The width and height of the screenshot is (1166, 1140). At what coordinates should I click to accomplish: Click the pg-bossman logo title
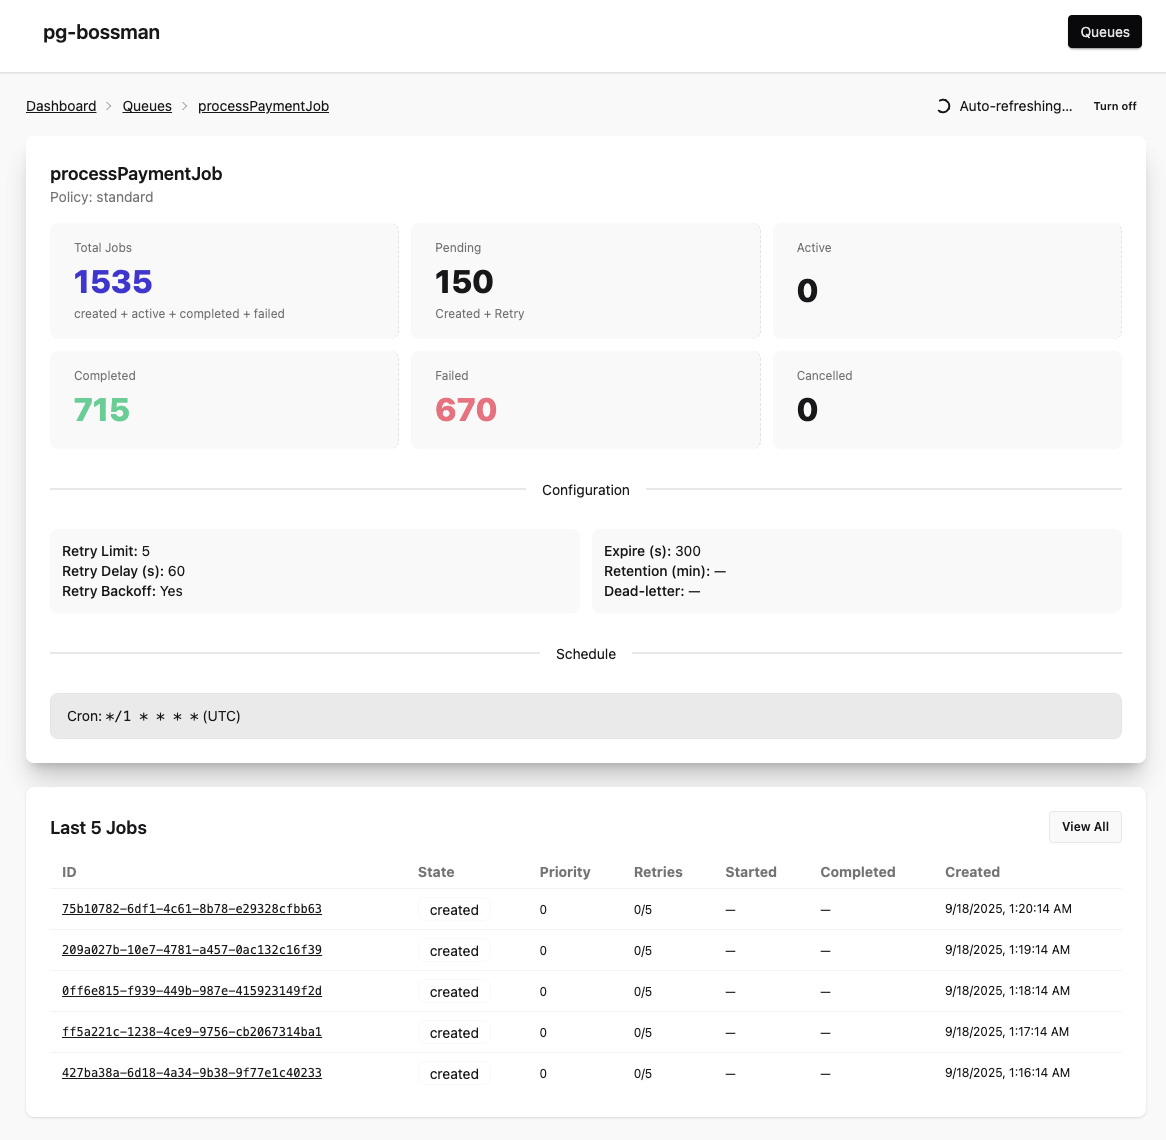click(x=101, y=32)
